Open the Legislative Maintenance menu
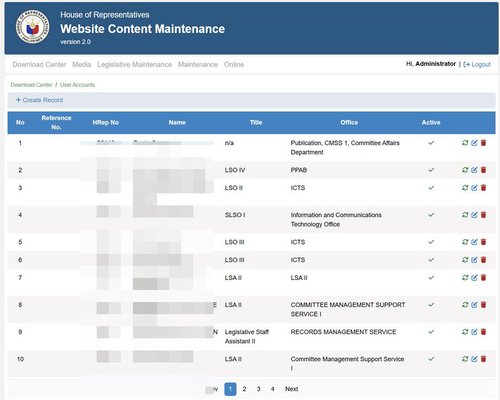Image resolution: width=500 pixels, height=400 pixels. tap(135, 65)
